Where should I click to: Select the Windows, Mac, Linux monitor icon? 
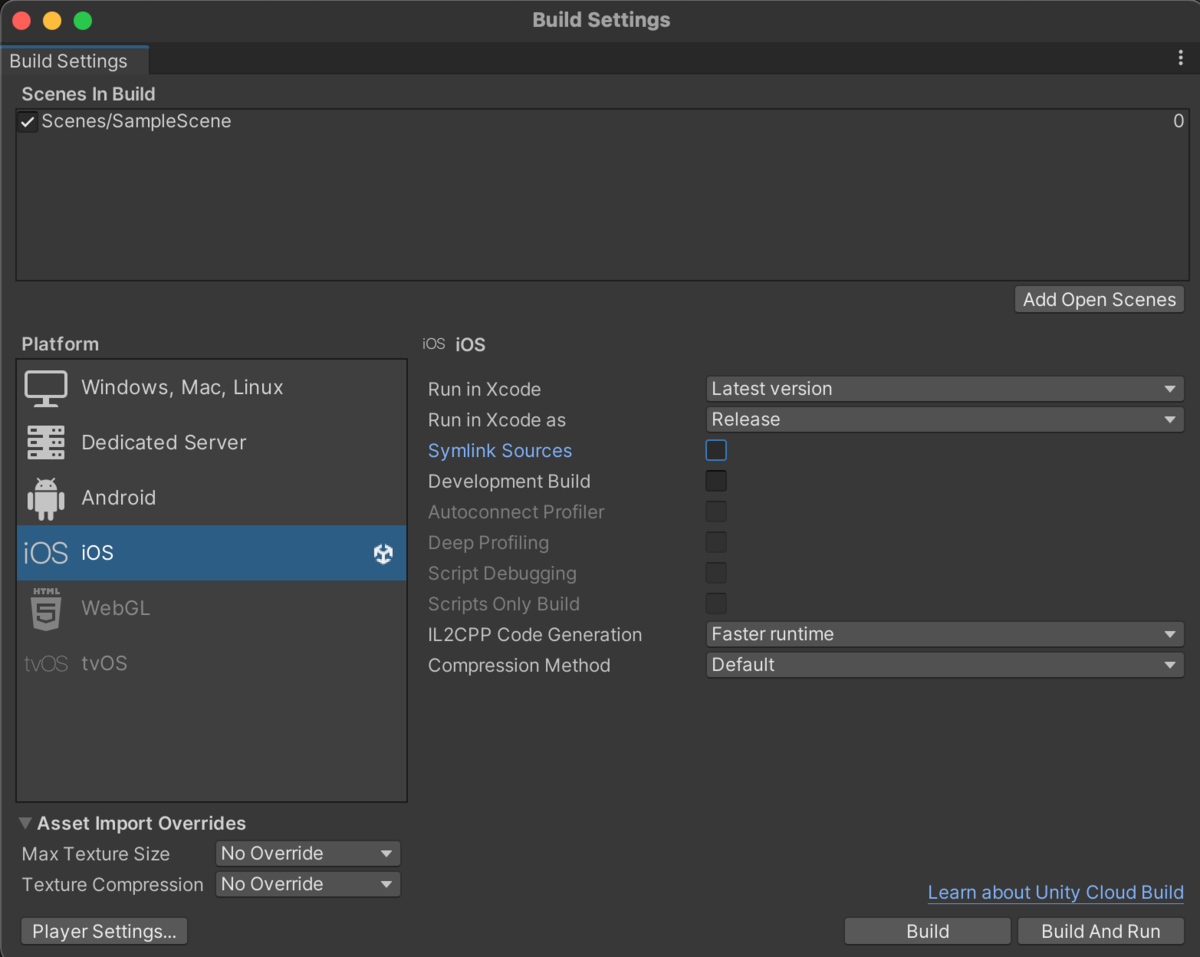pyautogui.click(x=46, y=388)
